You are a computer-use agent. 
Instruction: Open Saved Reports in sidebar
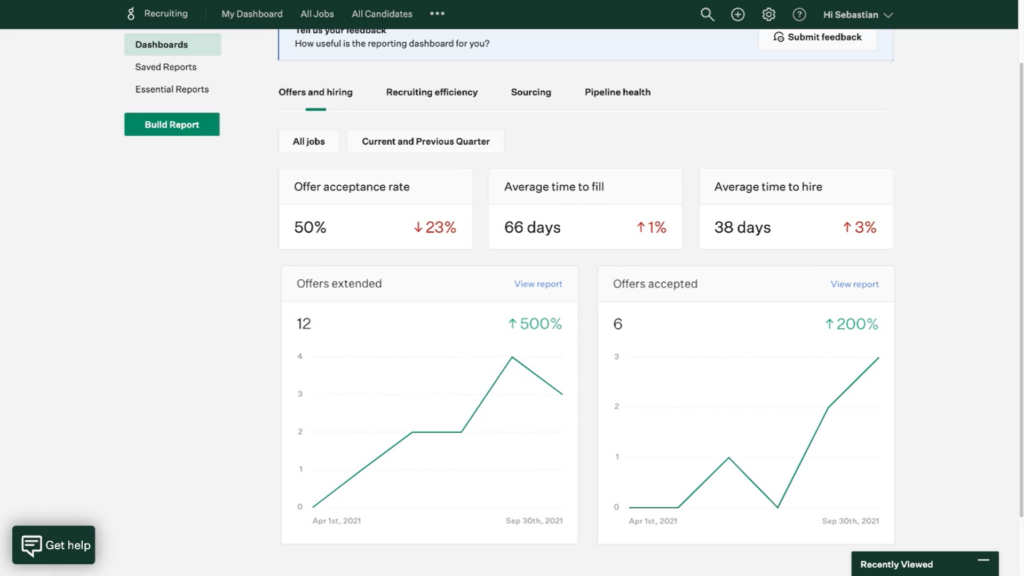coord(166,67)
